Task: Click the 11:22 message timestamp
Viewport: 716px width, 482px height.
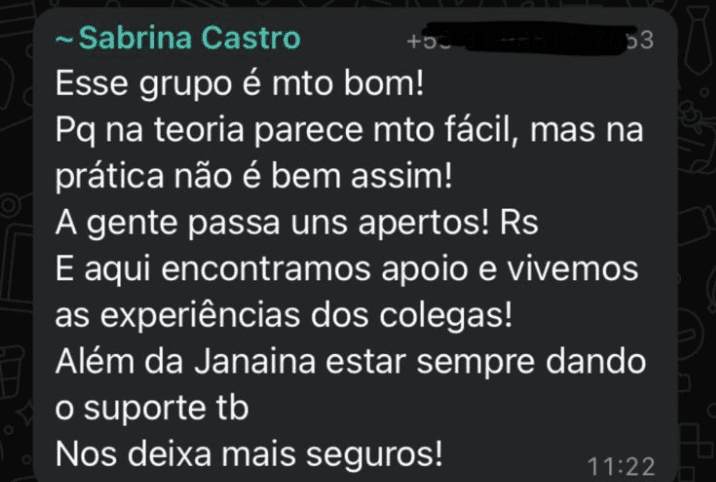Action: point(621,466)
